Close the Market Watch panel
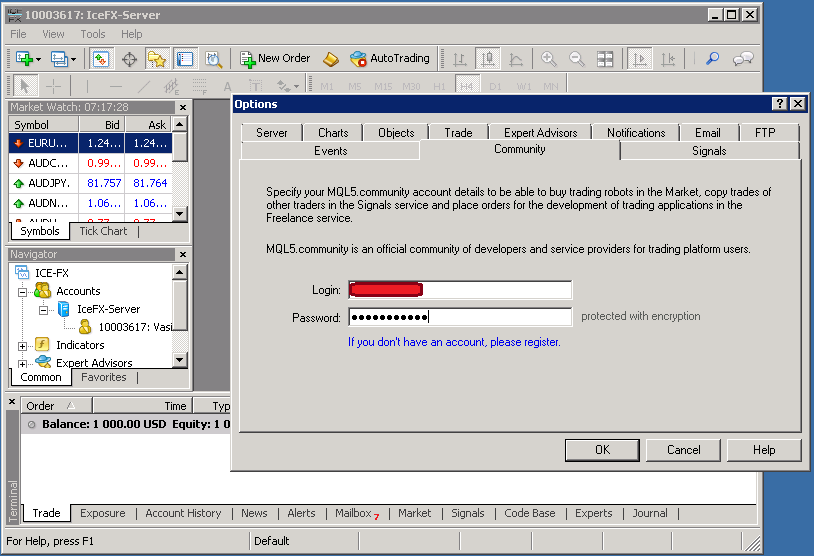The height and width of the screenshot is (556, 814). 183,107
